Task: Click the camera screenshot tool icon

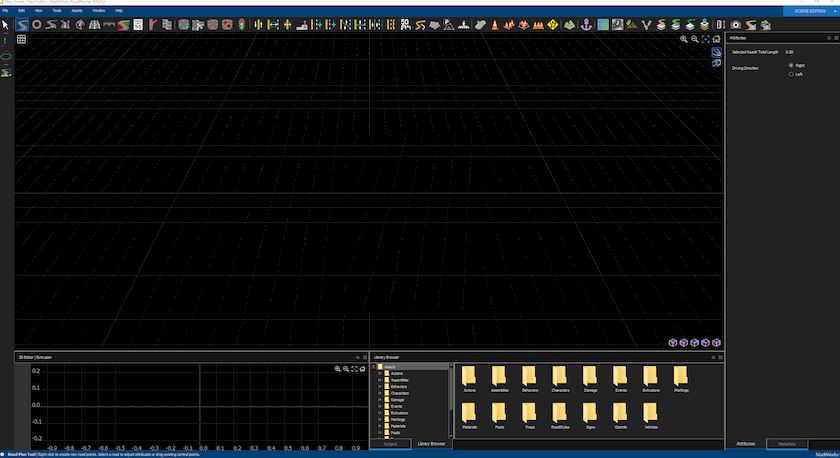Action: pos(736,24)
